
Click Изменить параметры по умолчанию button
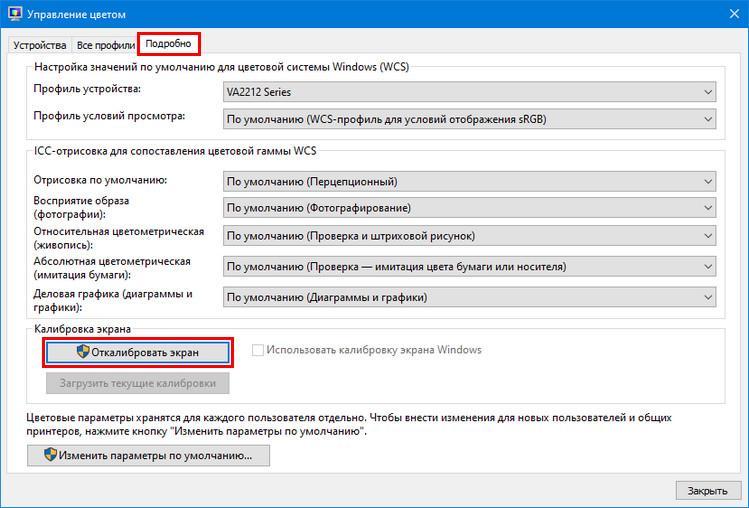[x=149, y=455]
